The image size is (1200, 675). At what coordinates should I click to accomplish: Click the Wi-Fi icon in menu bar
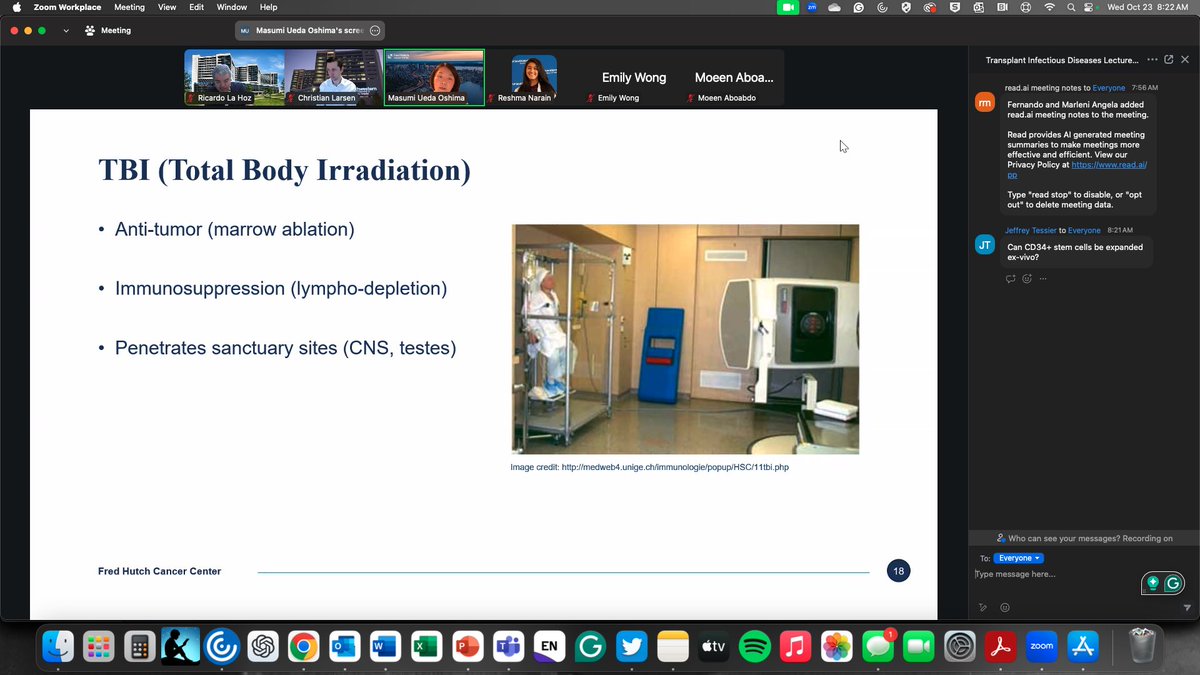1049,7
